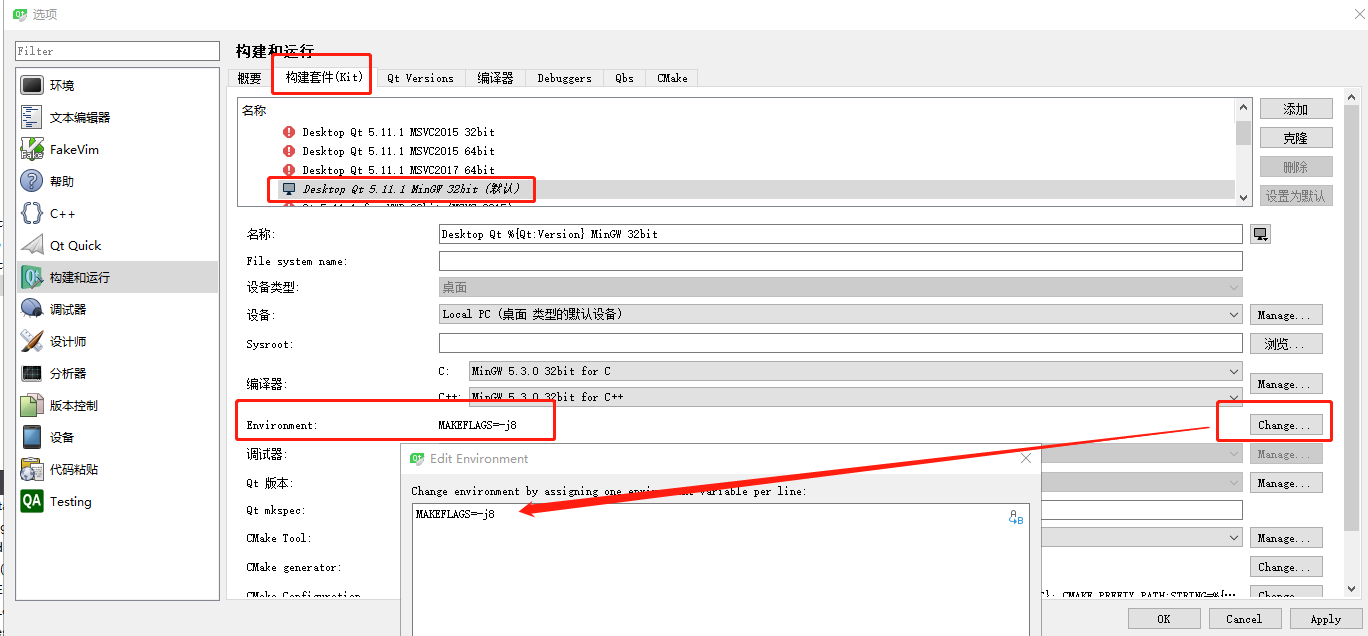Select the 设备 category in sidebar
The height and width of the screenshot is (636, 1368).
point(119,438)
